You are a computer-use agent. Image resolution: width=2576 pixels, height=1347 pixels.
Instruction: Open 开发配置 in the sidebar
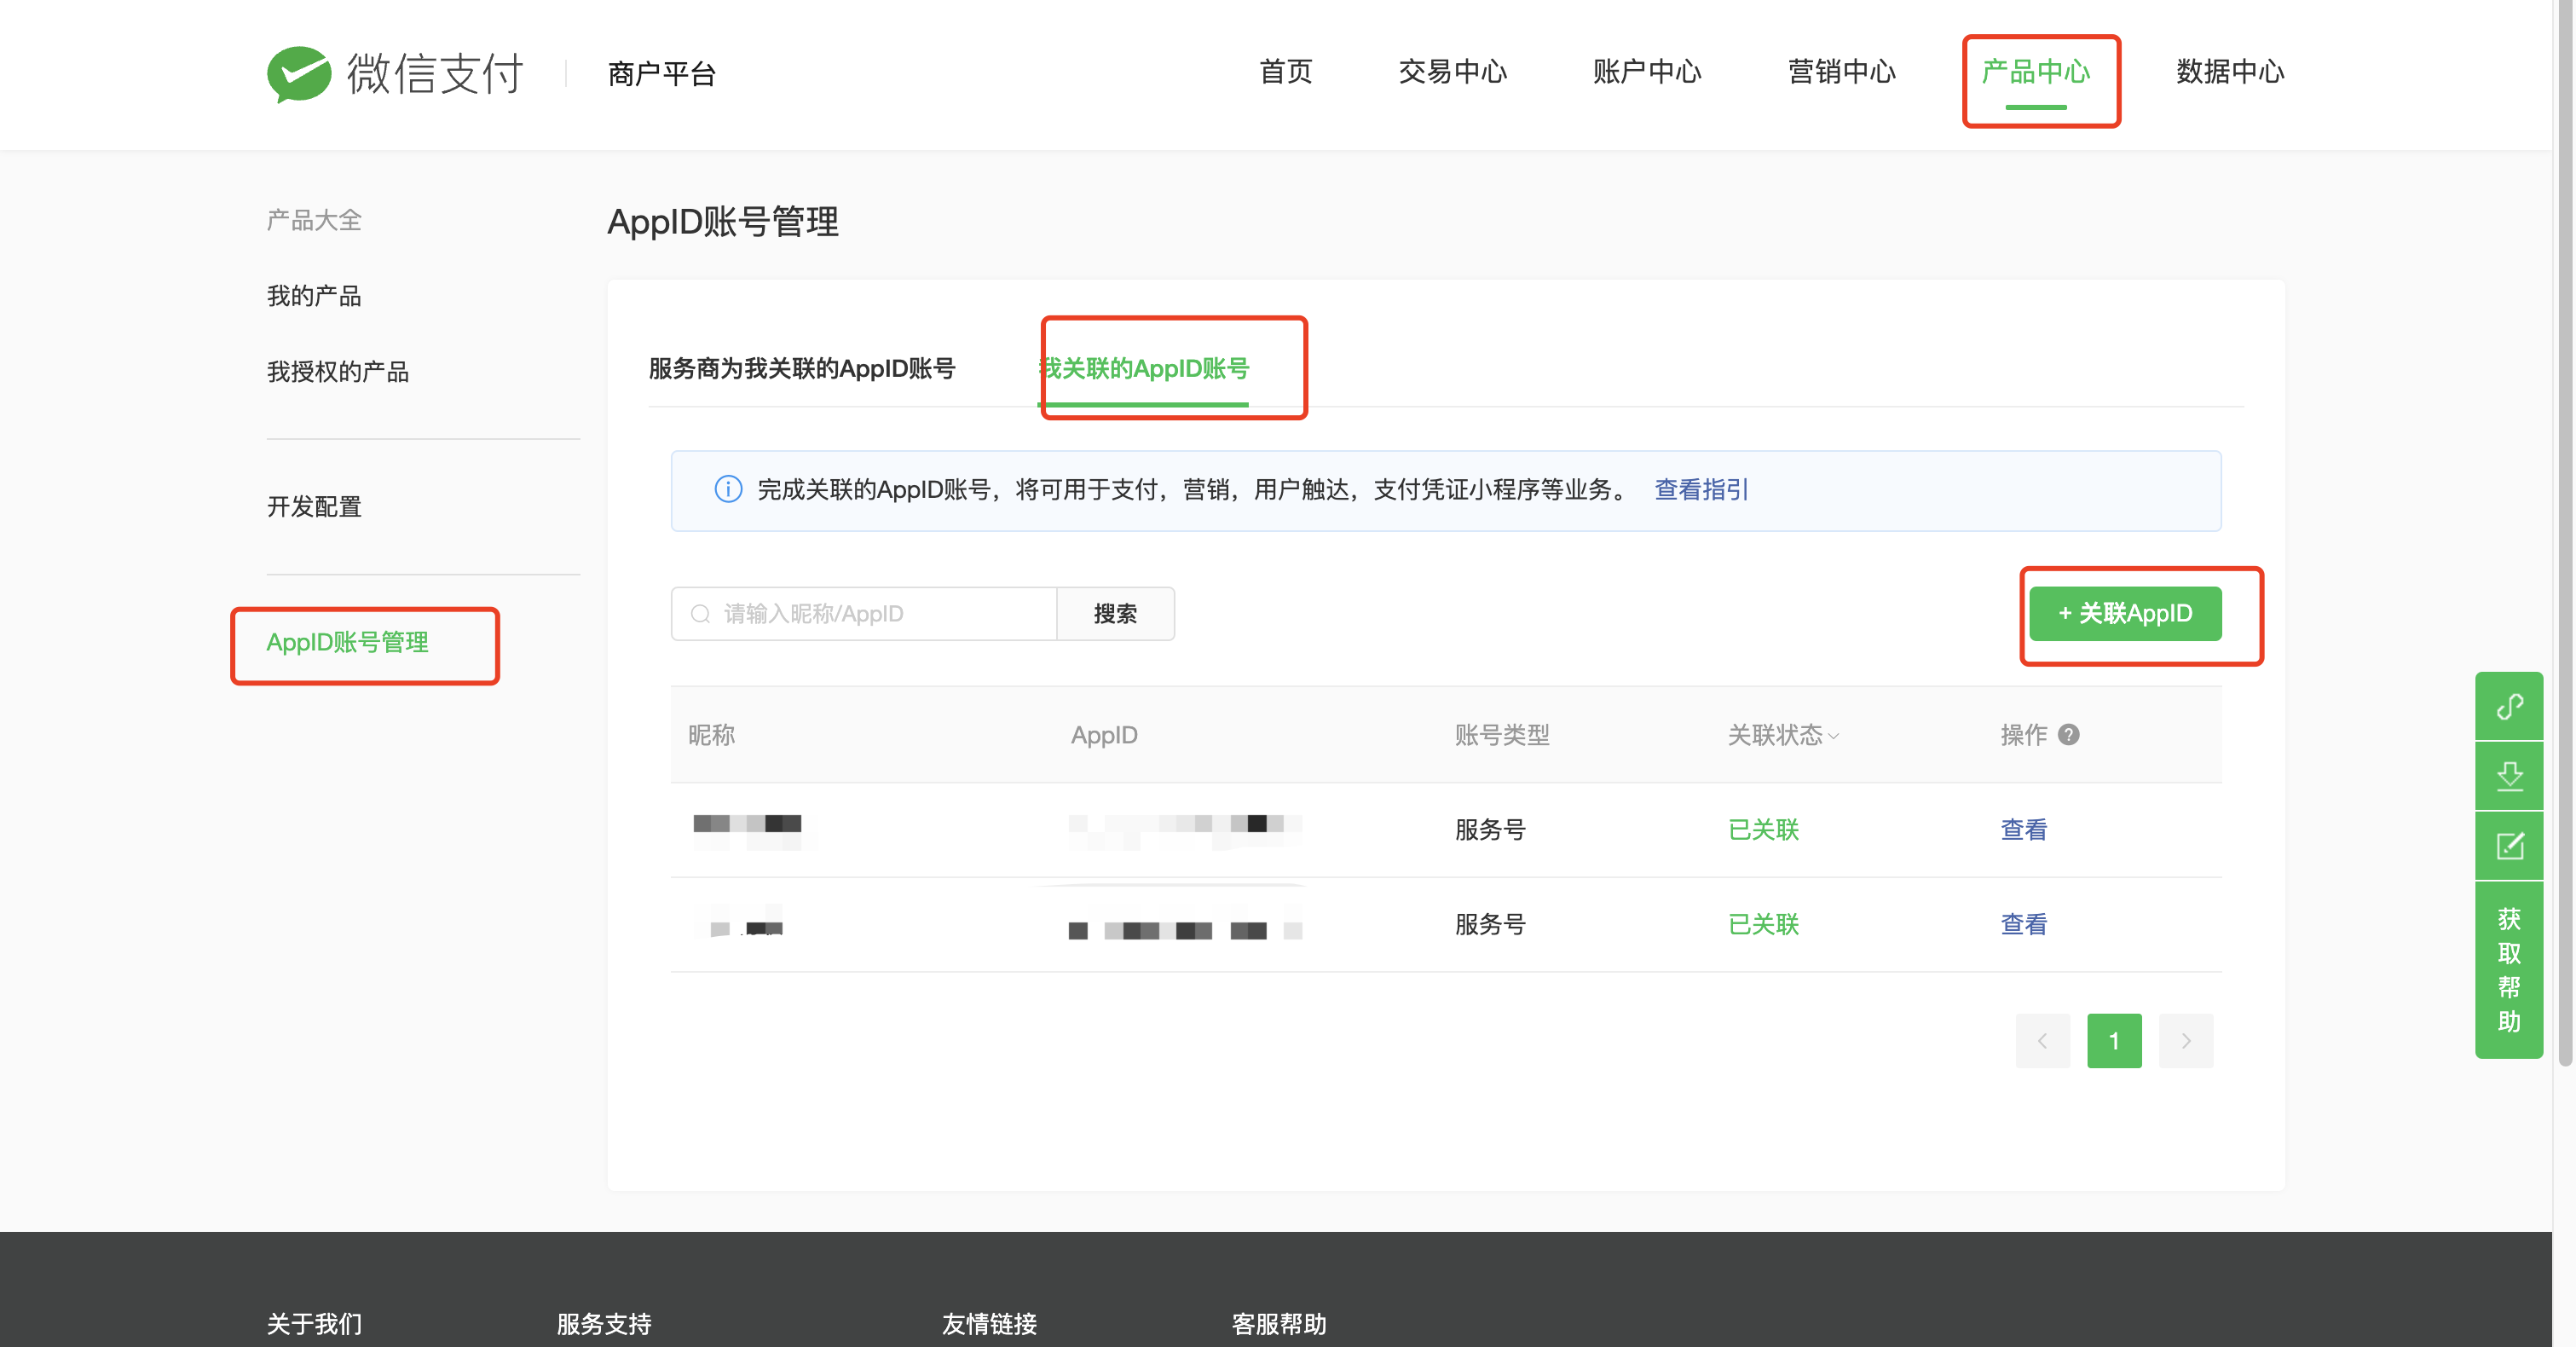coord(314,507)
